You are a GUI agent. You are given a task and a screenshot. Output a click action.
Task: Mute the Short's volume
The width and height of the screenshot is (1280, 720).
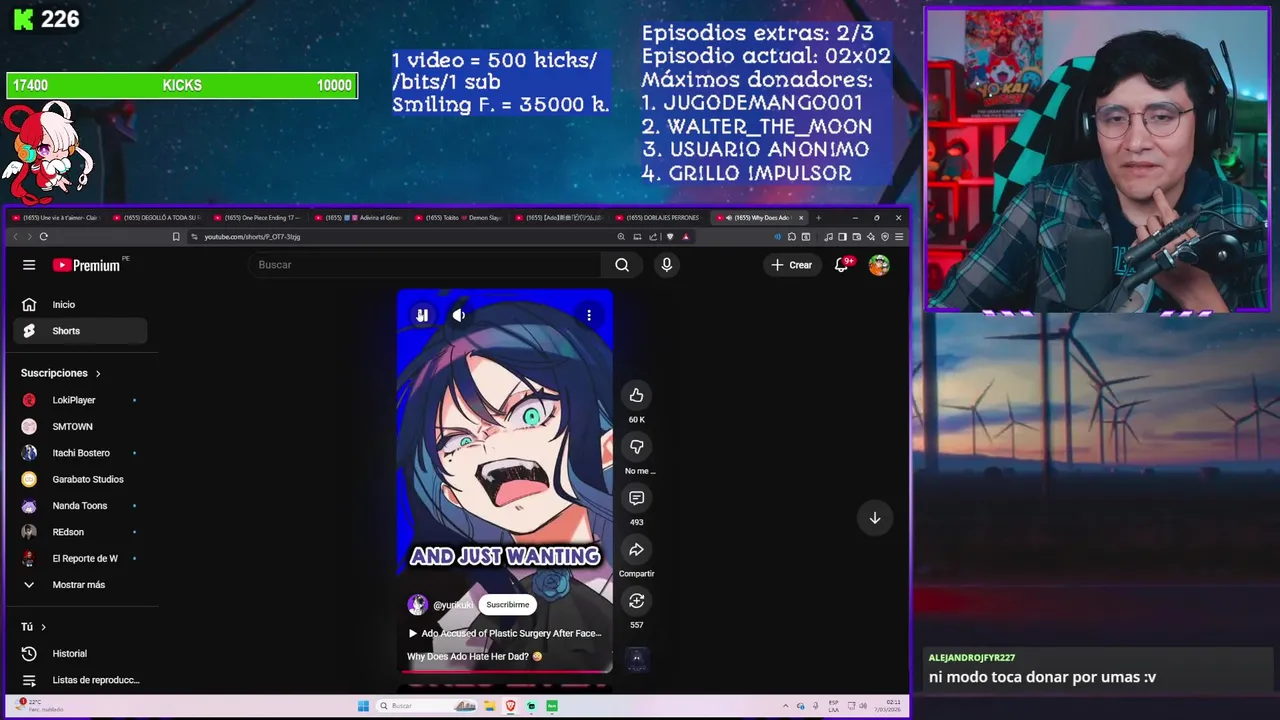pos(459,315)
